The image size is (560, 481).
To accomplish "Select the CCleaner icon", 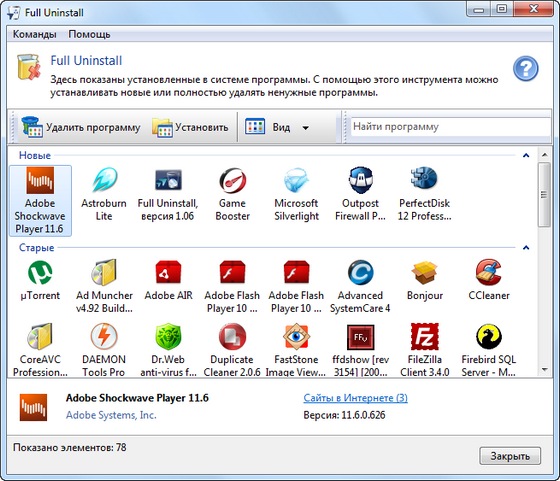I will pos(489,272).
